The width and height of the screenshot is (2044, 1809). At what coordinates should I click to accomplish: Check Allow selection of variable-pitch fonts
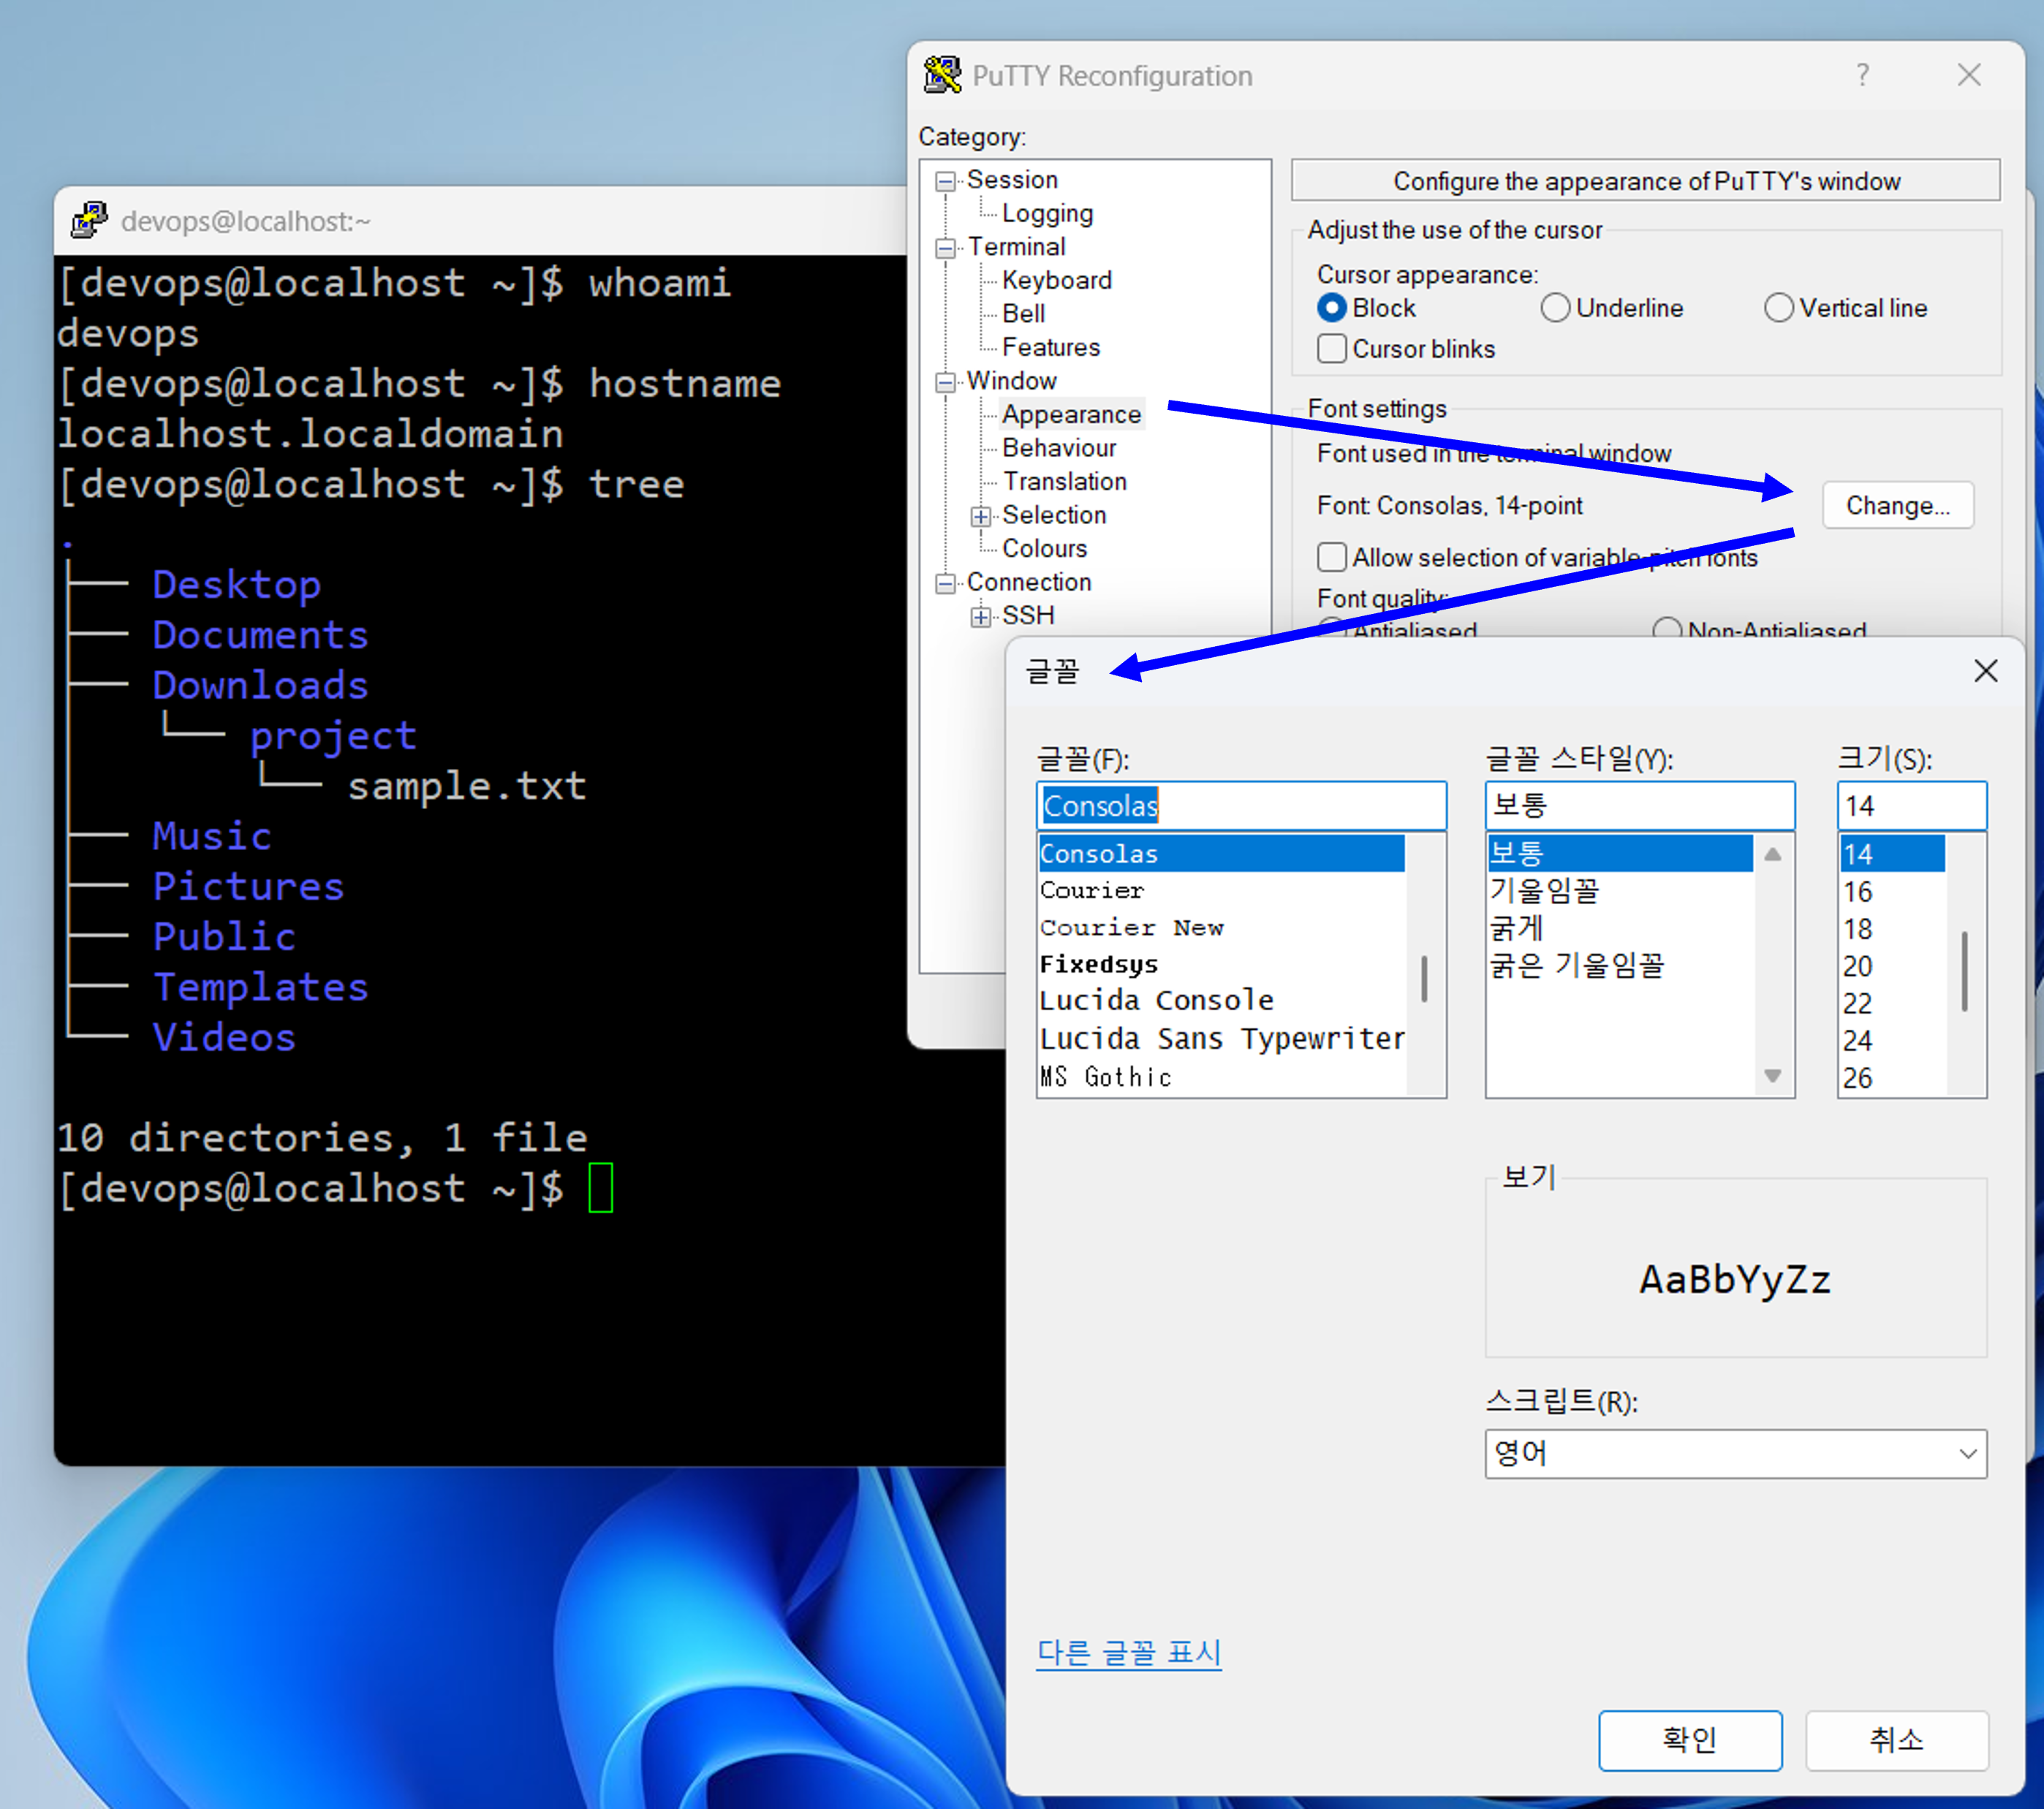(x=1332, y=557)
